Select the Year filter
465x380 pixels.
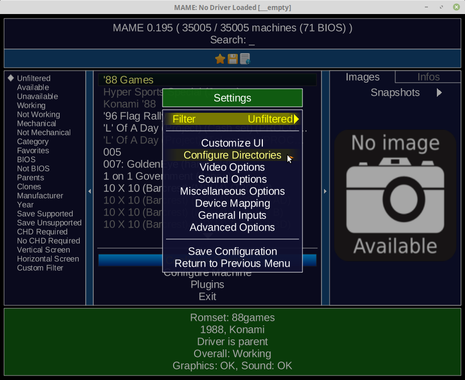(x=25, y=204)
